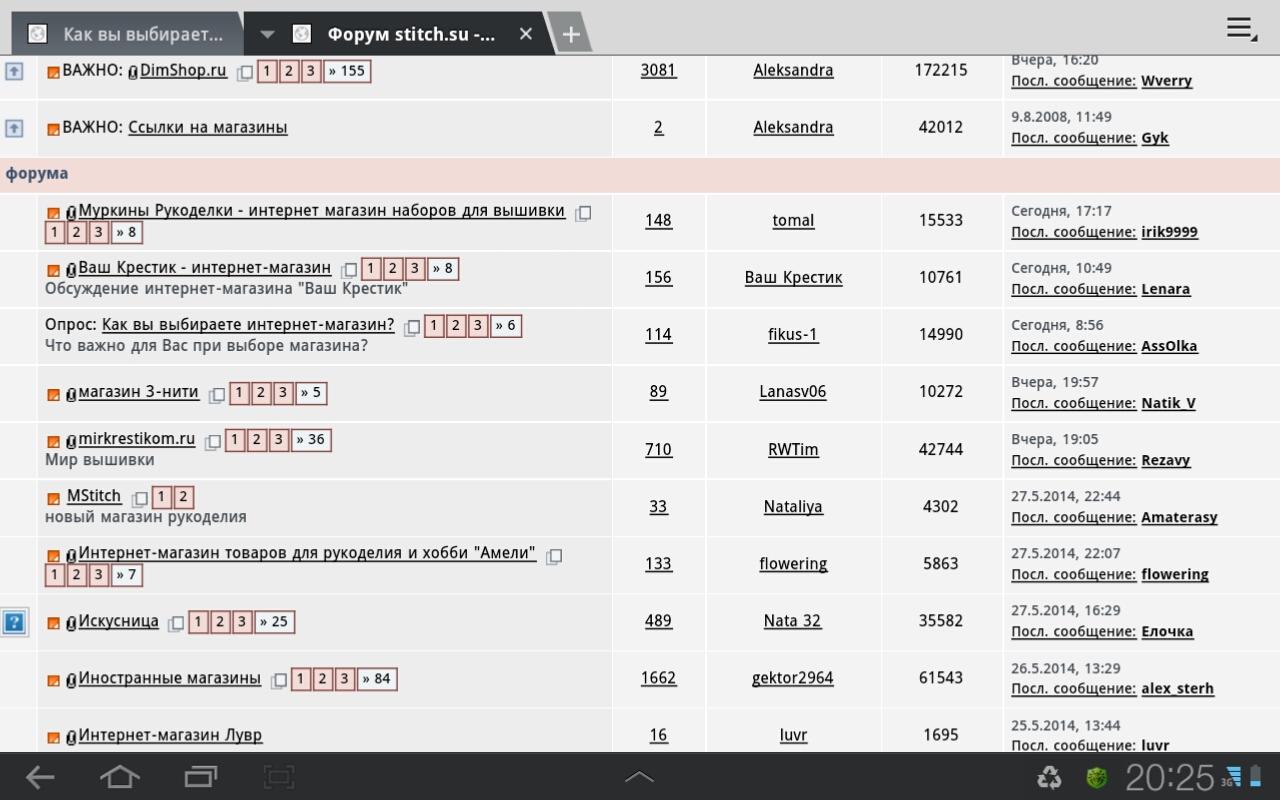Tap the screenshot capture icon in navigation bar
Image resolution: width=1280 pixels, height=800 pixels.
tap(279, 777)
